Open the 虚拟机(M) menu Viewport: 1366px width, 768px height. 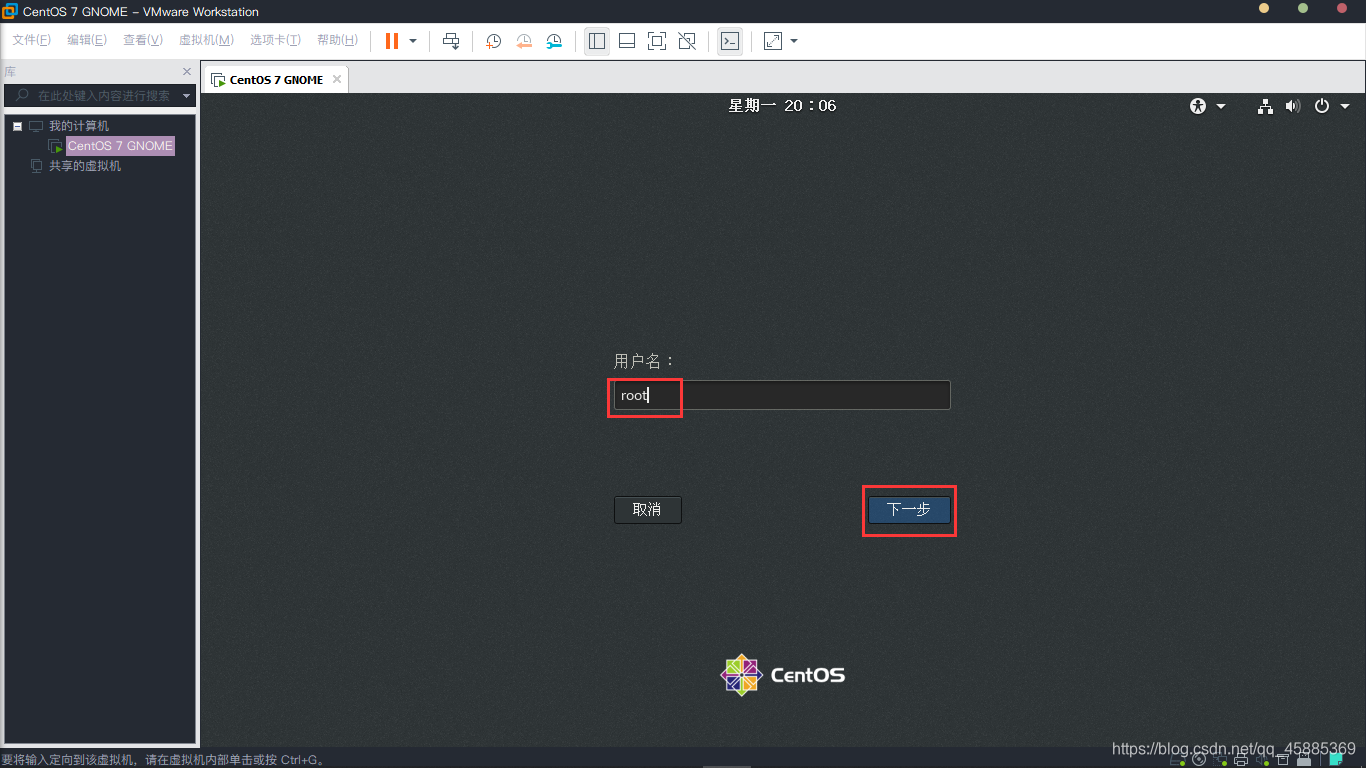(206, 40)
